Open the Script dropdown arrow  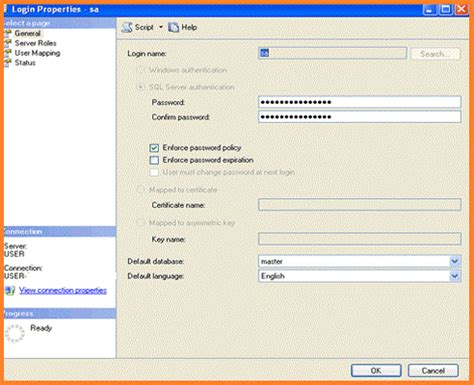pos(161,27)
